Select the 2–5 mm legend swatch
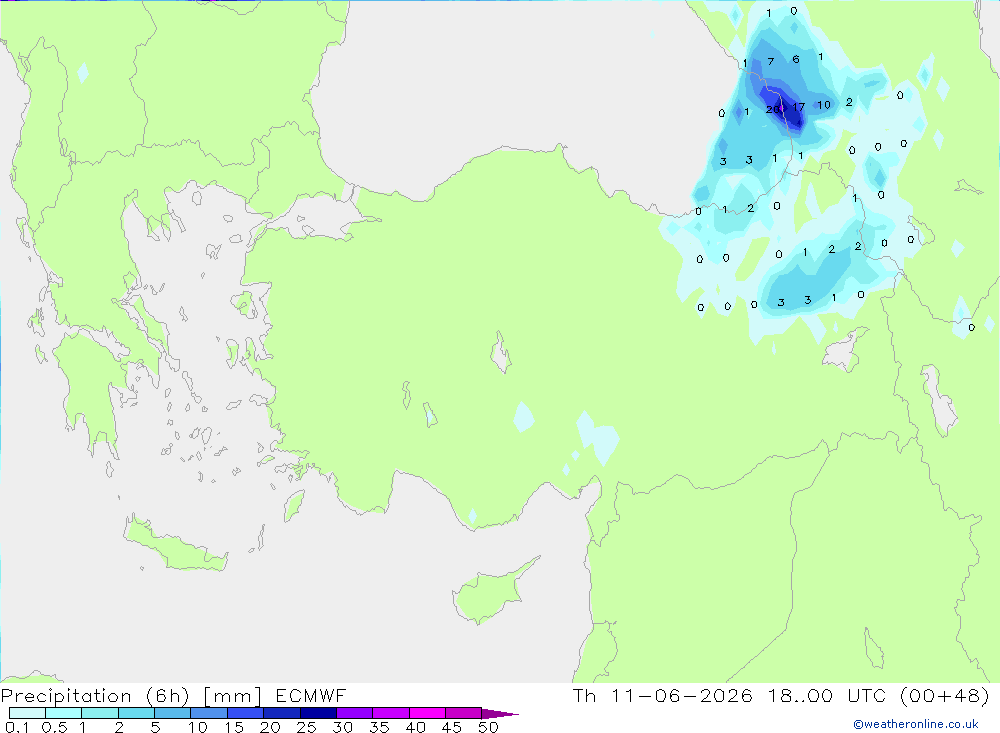The width and height of the screenshot is (1000, 733). click(x=136, y=713)
